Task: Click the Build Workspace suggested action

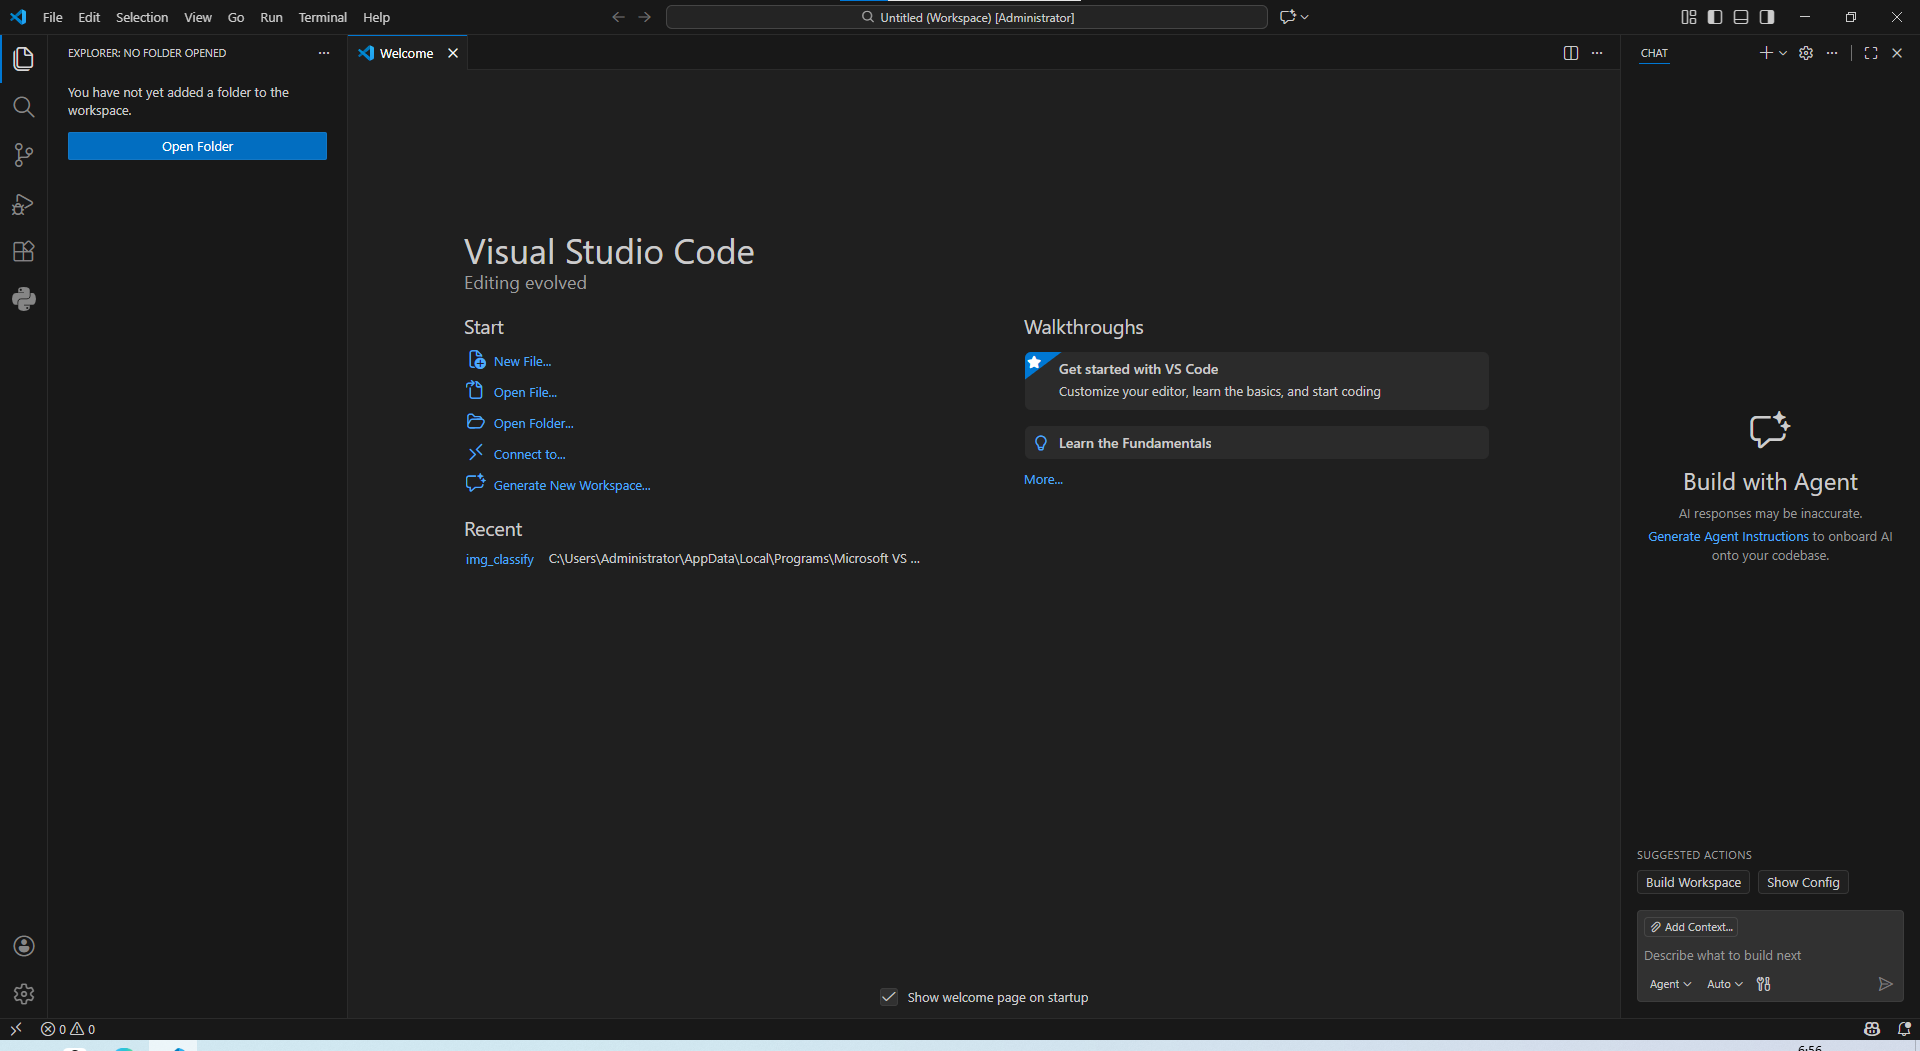Action: [x=1693, y=882]
